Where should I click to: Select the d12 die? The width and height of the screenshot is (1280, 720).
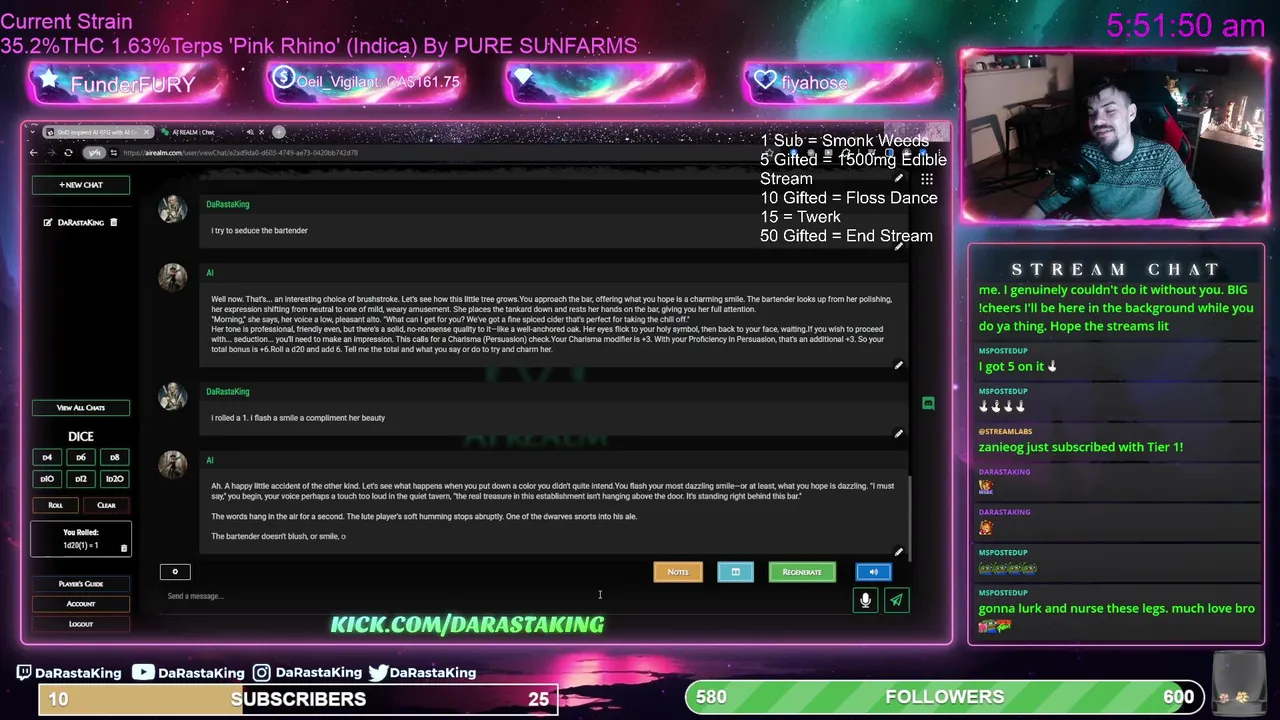(x=81, y=479)
